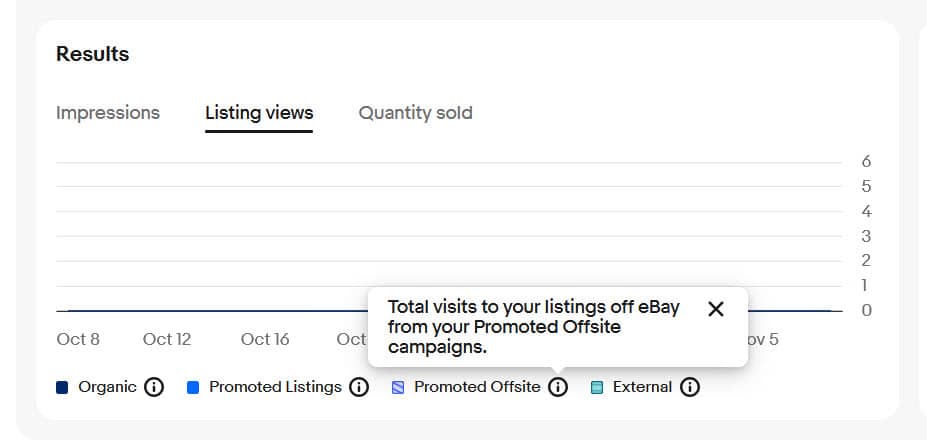927x443 pixels.
Task: Toggle the Promoted Listings legend label
Action: point(275,387)
